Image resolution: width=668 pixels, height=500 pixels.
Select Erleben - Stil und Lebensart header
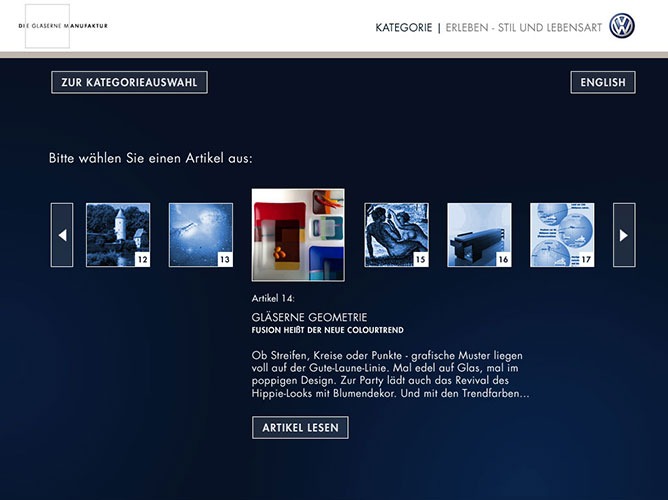tap(523, 28)
